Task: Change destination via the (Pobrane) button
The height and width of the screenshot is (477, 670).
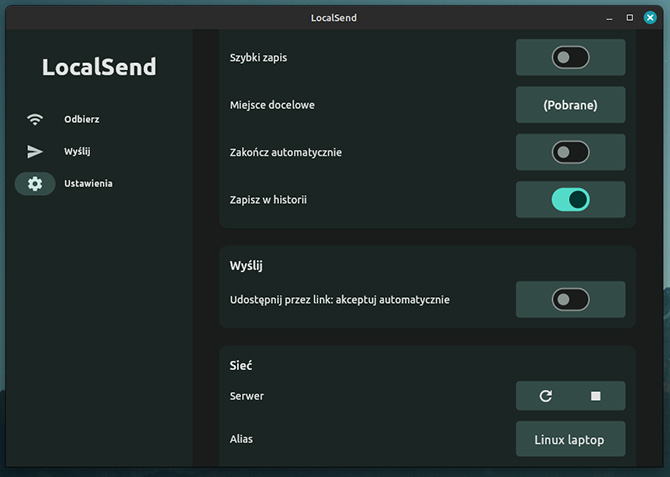Action: point(570,105)
